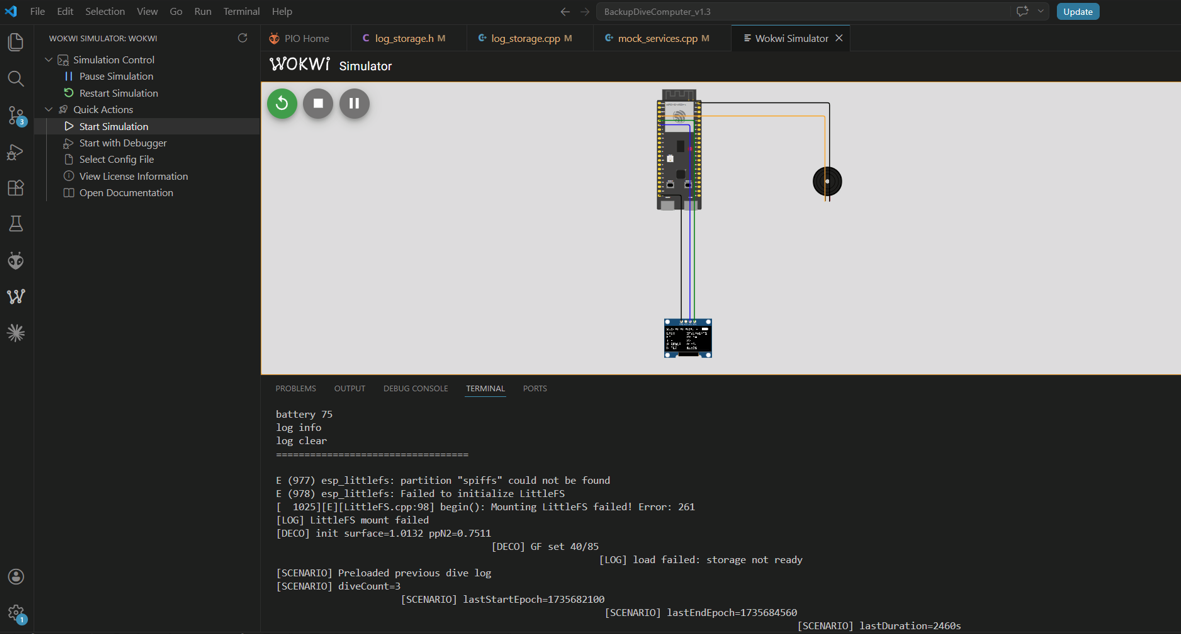Select the Wokwi Simulator tab

791,38
